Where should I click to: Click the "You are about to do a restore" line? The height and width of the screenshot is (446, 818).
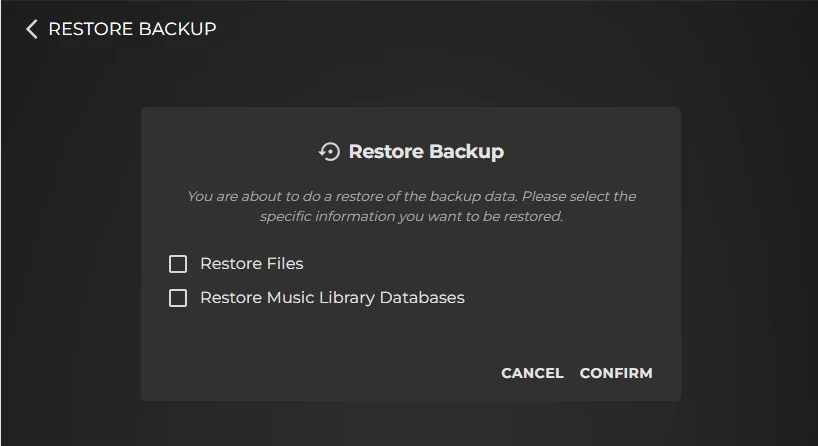tap(411, 196)
